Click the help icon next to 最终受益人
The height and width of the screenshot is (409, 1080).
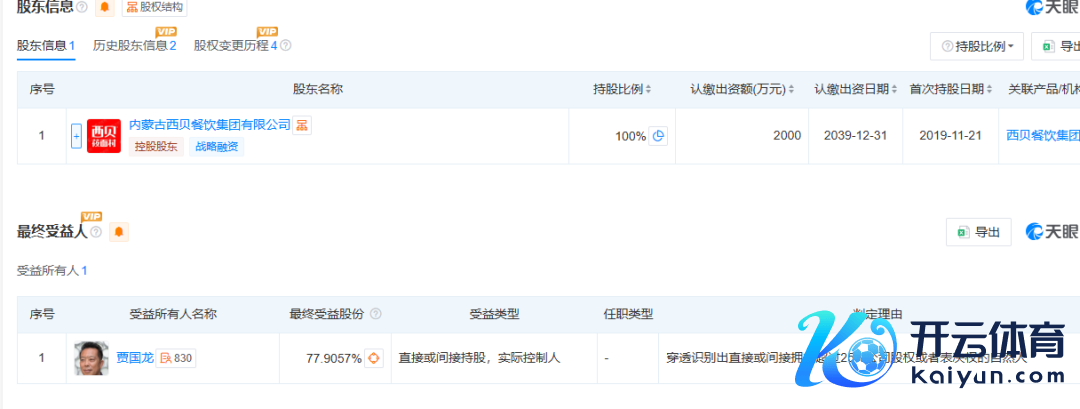[96, 232]
